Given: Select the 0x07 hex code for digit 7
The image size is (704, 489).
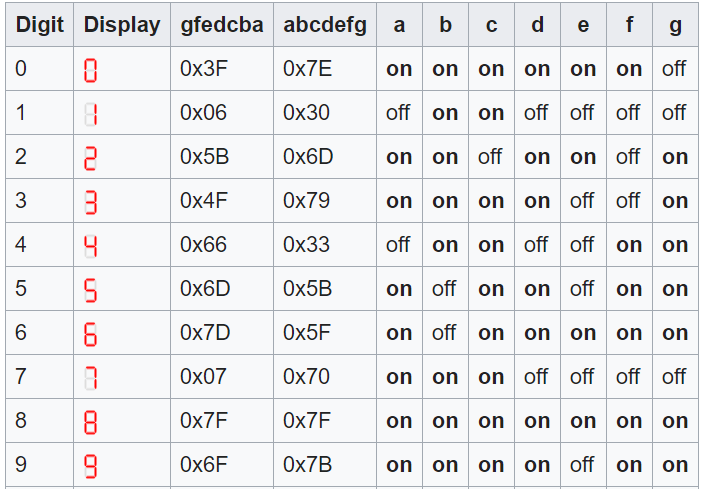Looking at the screenshot, I should click(x=204, y=377).
